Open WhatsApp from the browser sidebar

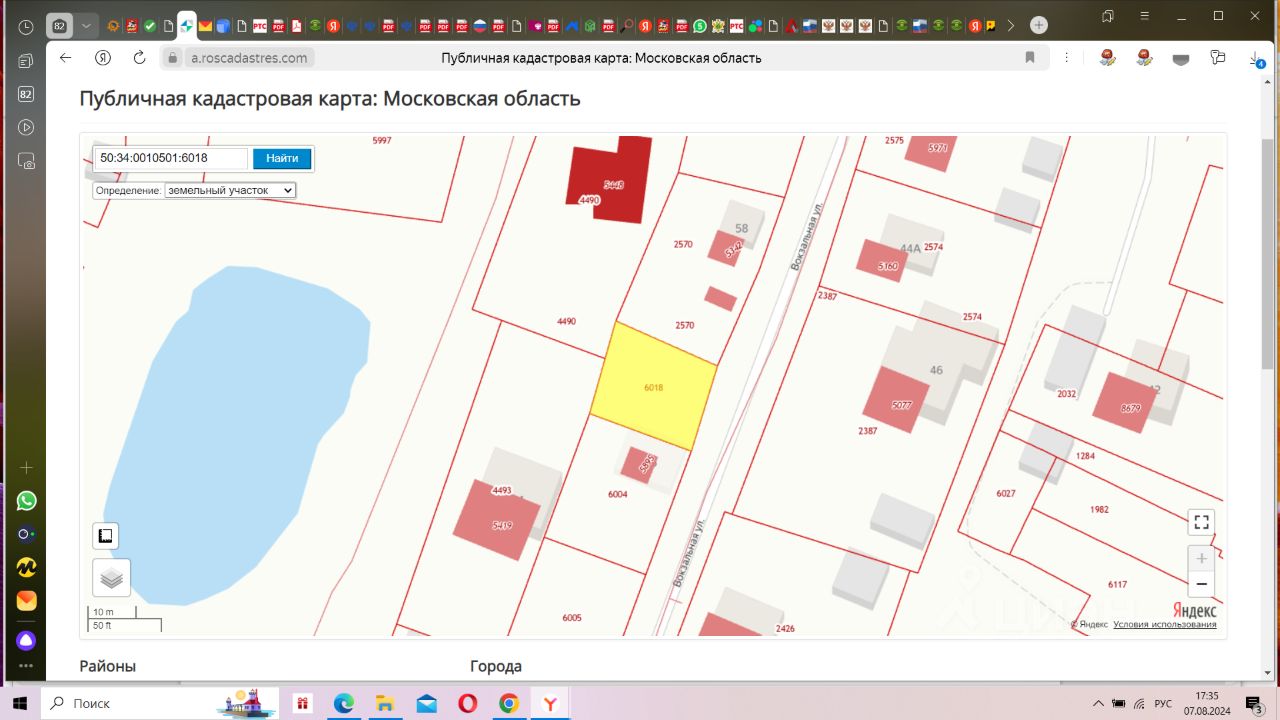(x=27, y=500)
